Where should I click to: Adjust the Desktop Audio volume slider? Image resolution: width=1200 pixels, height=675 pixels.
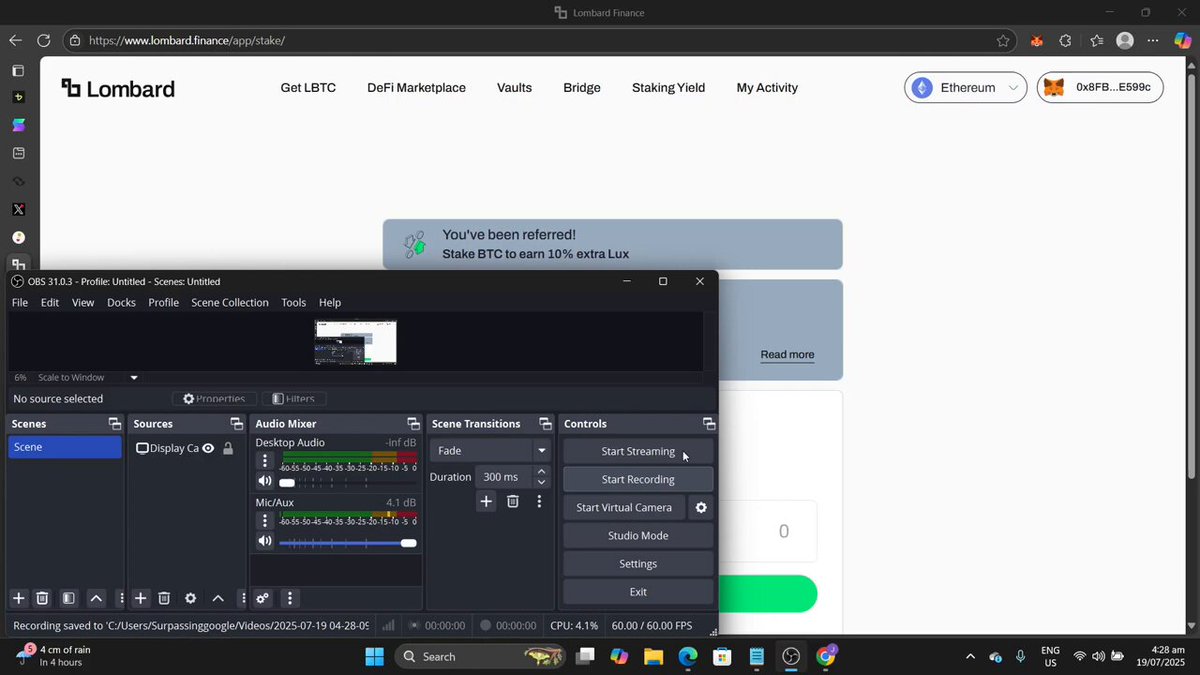click(347, 483)
